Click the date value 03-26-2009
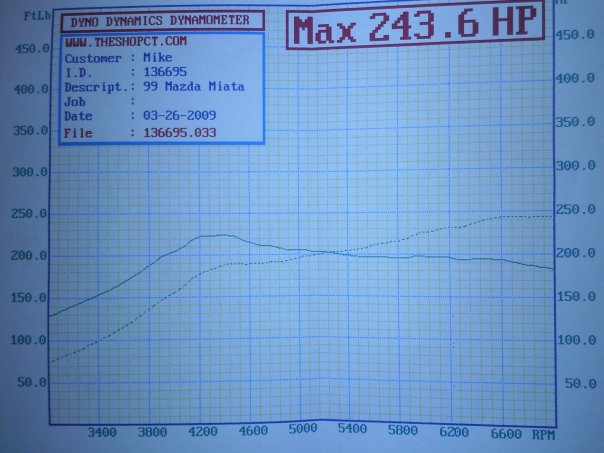This screenshot has width=604, height=453. (x=180, y=115)
